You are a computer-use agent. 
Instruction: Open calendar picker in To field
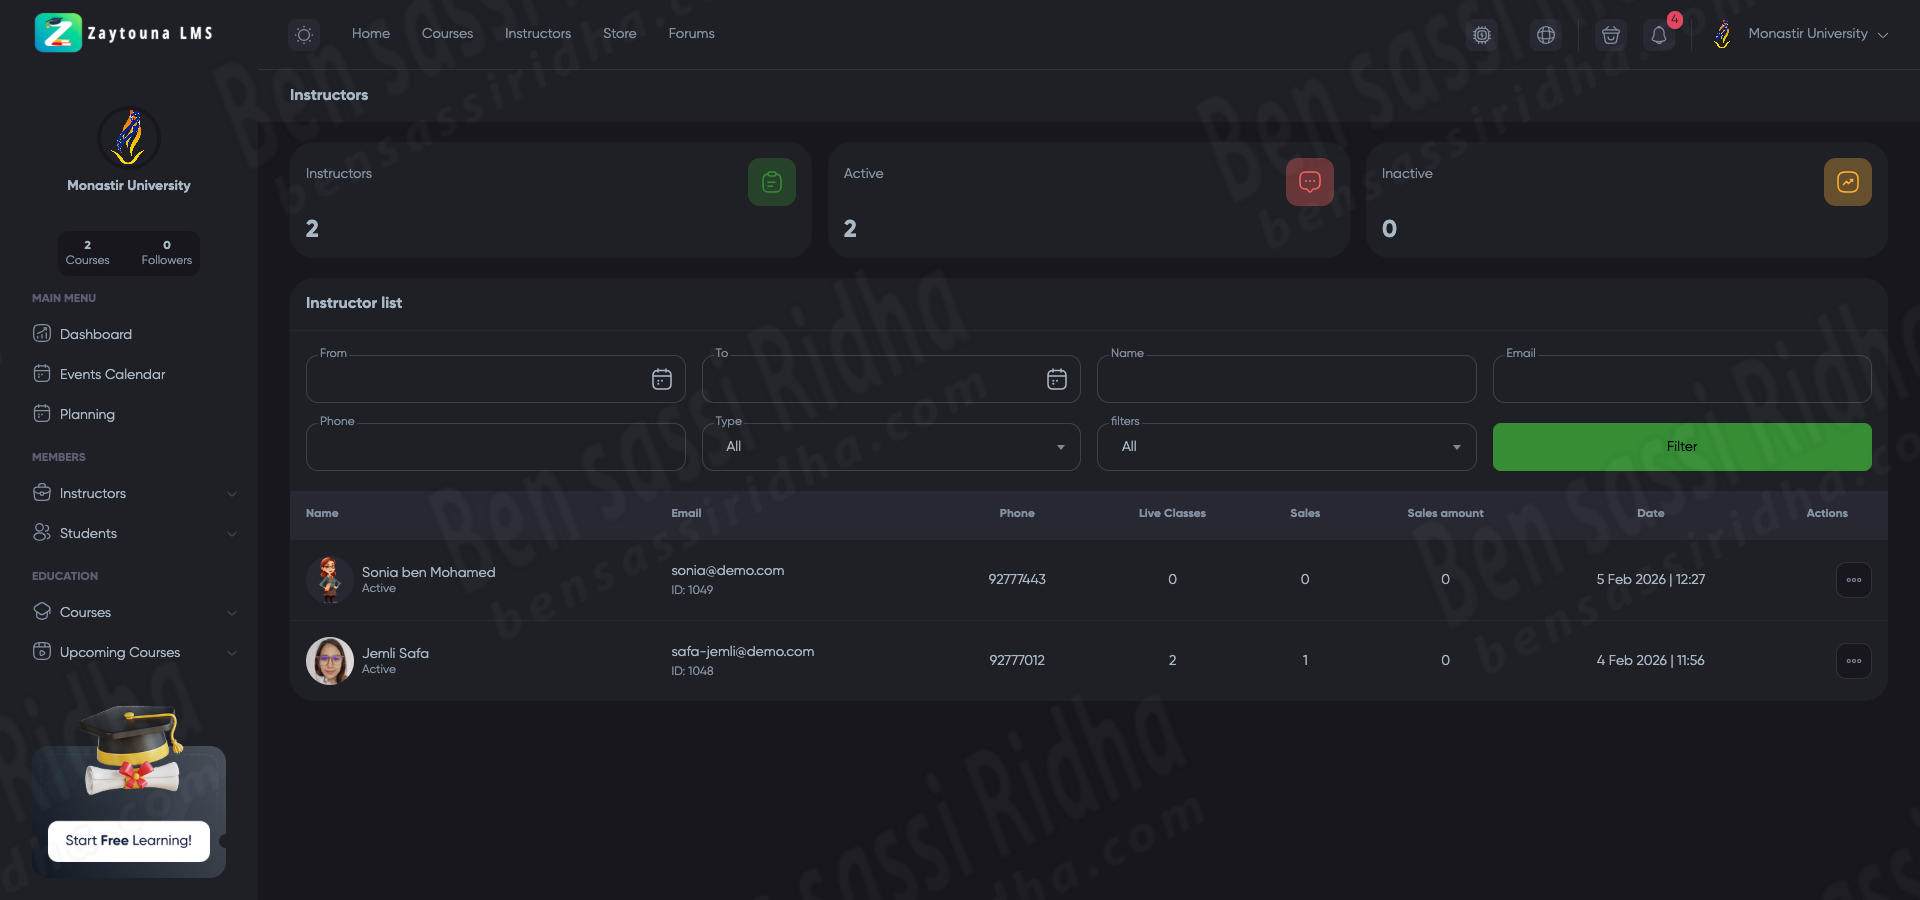click(1057, 379)
